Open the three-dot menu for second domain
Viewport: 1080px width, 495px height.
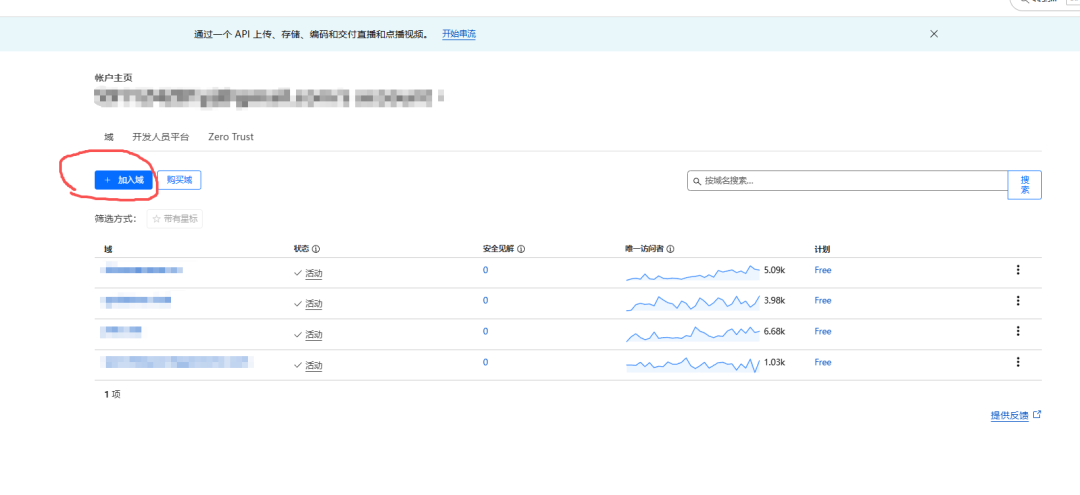tap(1018, 301)
